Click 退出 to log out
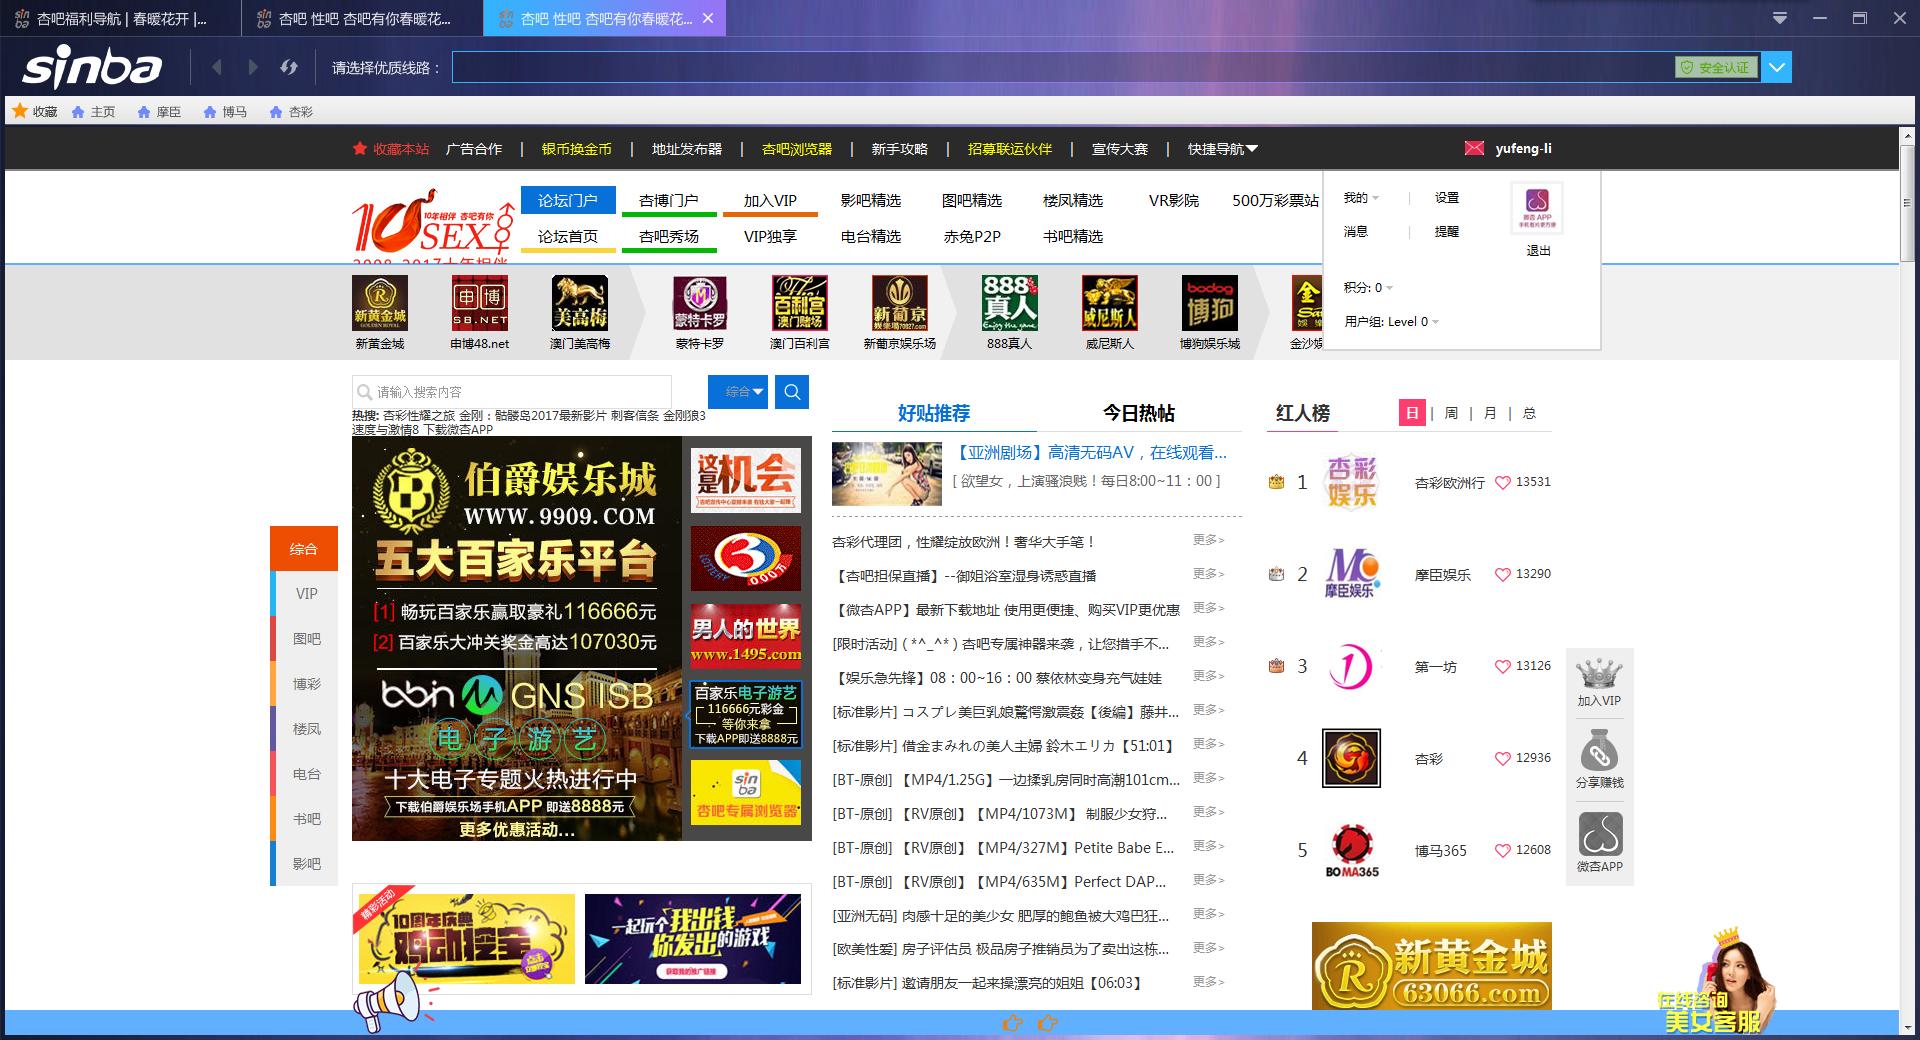Screen dimensions: 1920x1040 (x=1538, y=251)
